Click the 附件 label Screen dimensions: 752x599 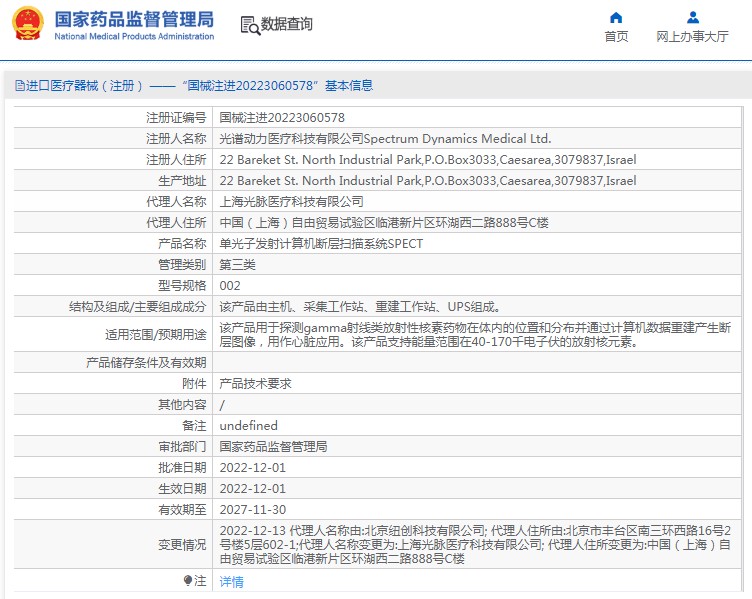[x=194, y=384]
